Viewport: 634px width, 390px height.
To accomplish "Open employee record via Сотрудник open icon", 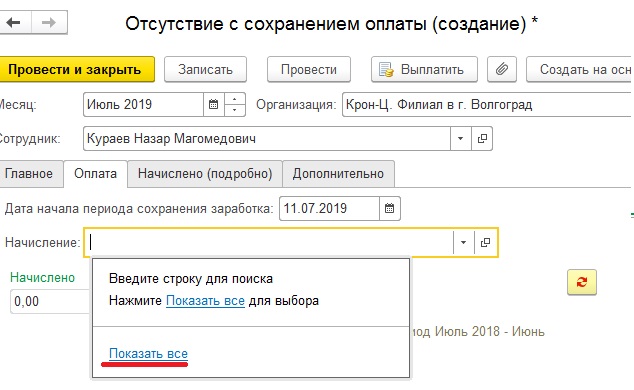I will point(482,139).
